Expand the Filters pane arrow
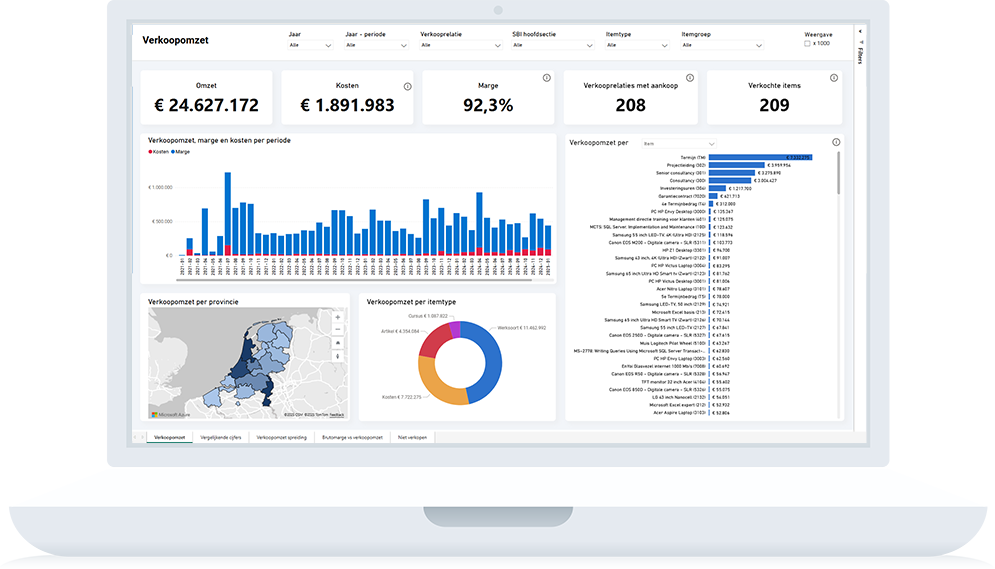995x569 pixels. point(860,31)
